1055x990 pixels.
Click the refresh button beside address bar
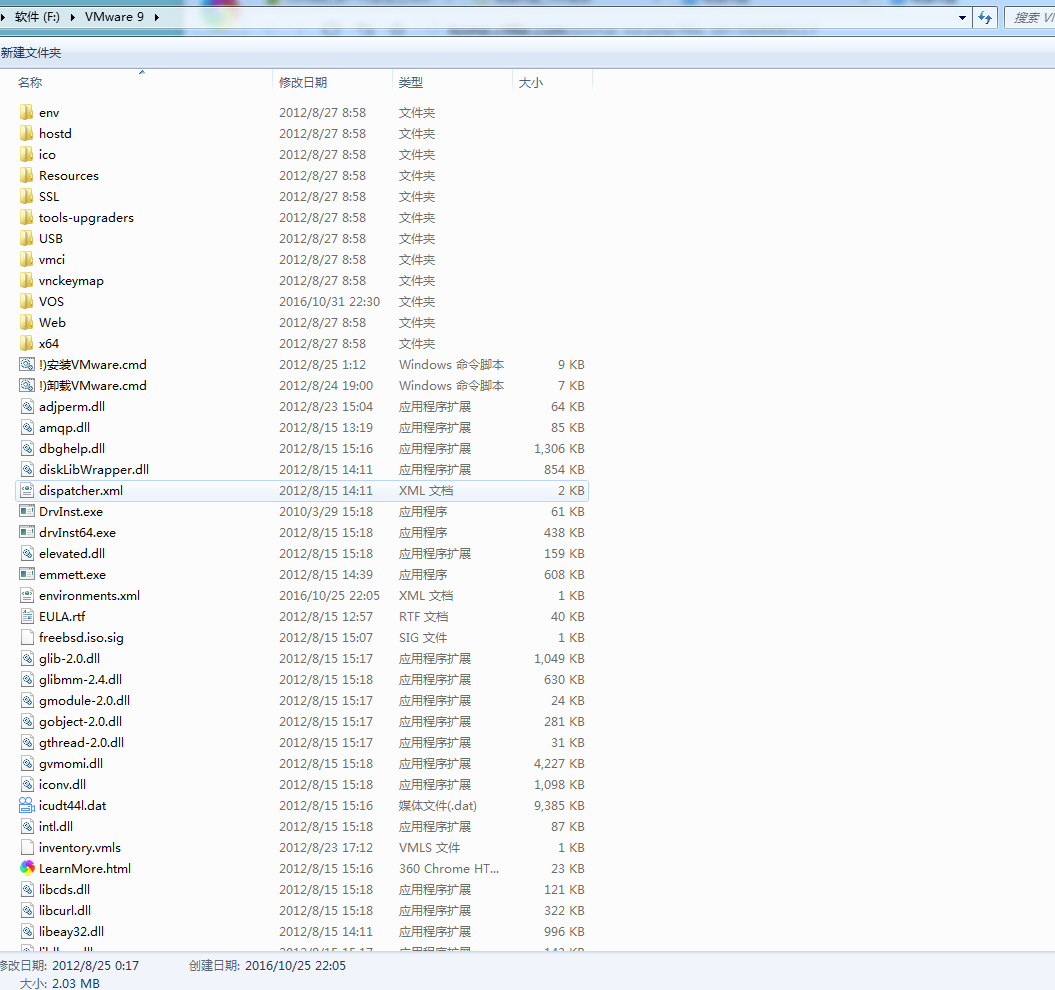coord(985,17)
